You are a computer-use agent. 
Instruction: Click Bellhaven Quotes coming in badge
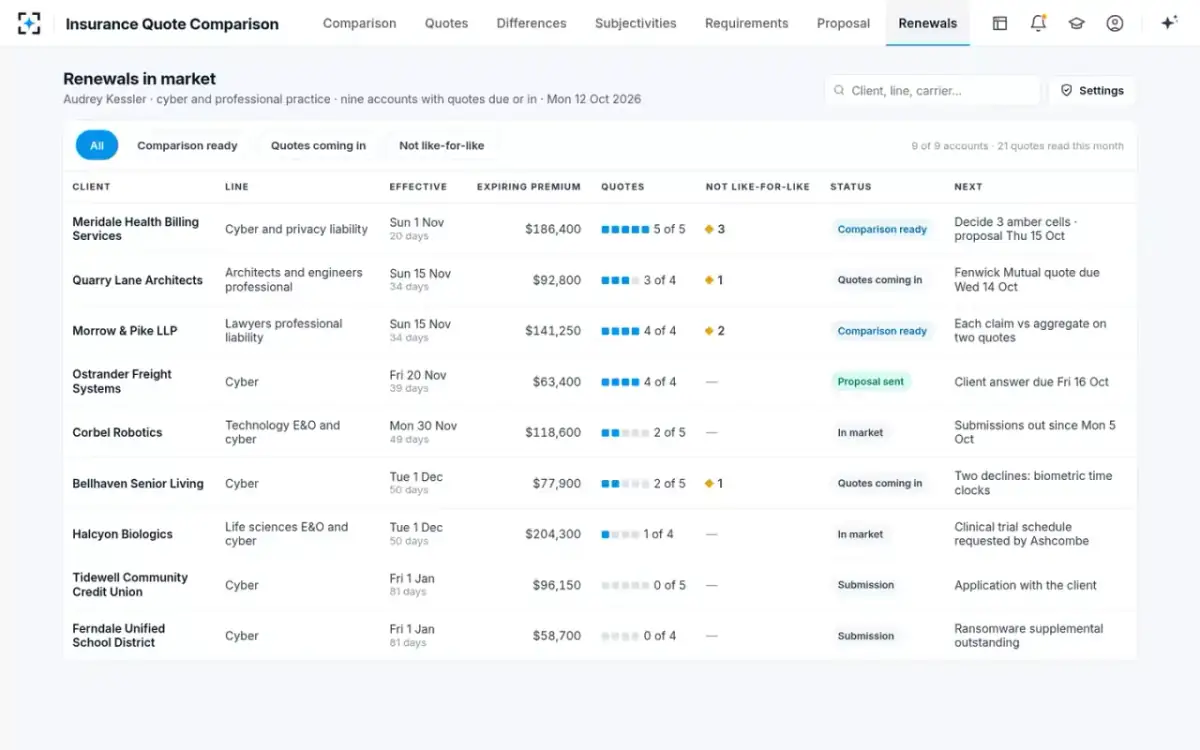pos(880,483)
